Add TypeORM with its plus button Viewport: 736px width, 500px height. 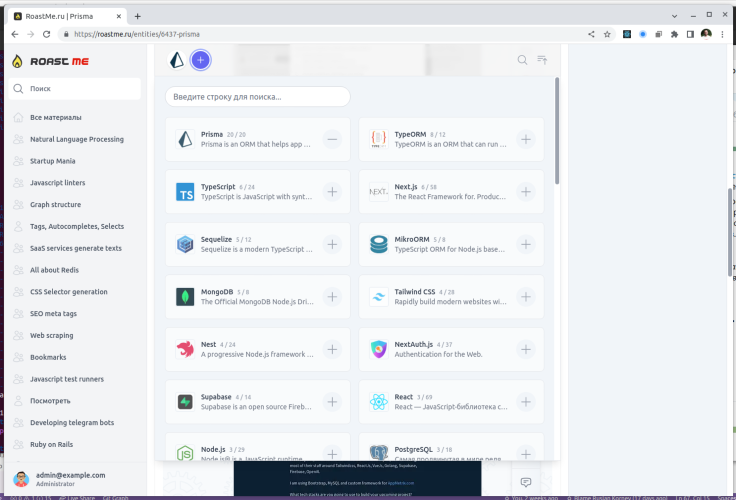pyautogui.click(x=526, y=139)
